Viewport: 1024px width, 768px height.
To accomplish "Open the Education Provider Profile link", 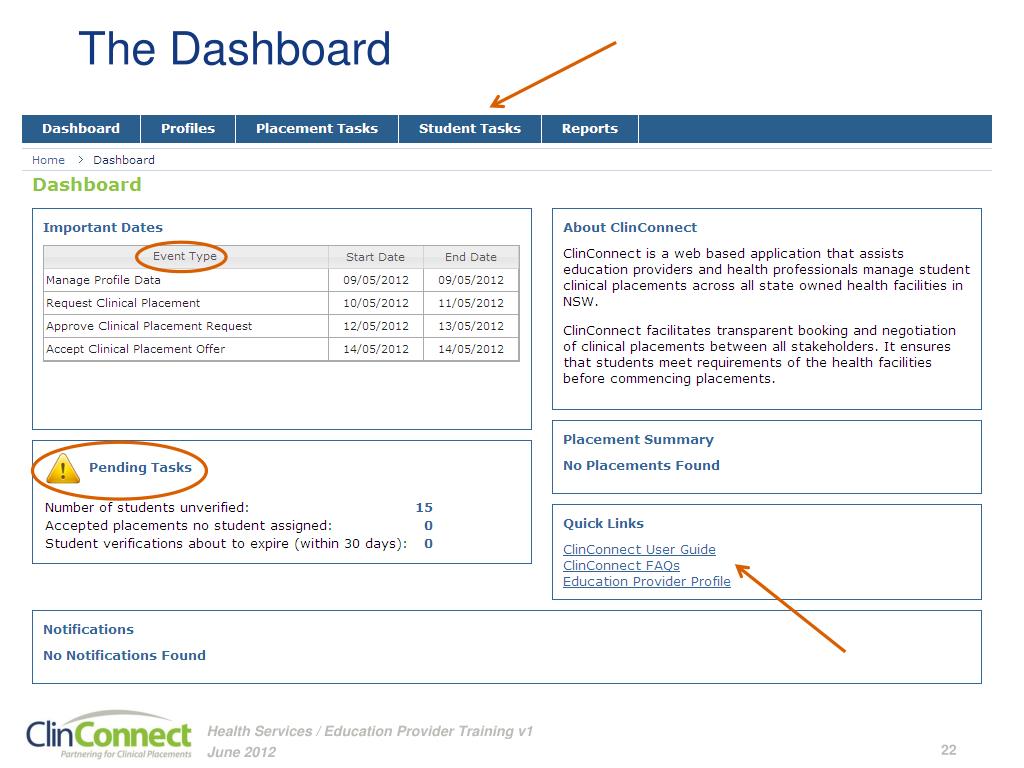I will (x=647, y=581).
